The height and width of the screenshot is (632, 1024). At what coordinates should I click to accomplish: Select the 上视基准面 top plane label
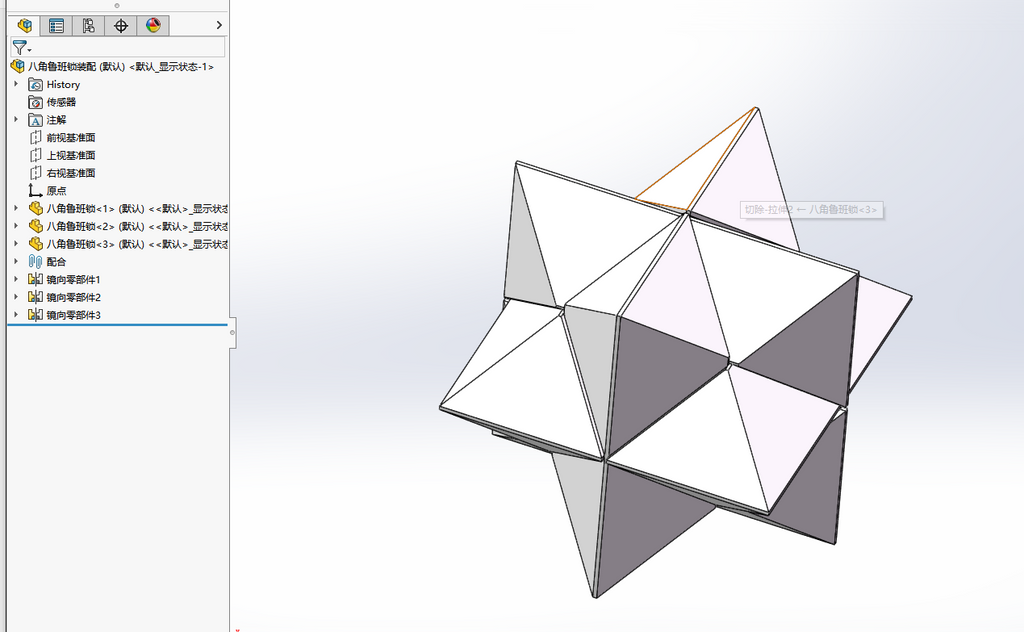point(71,155)
